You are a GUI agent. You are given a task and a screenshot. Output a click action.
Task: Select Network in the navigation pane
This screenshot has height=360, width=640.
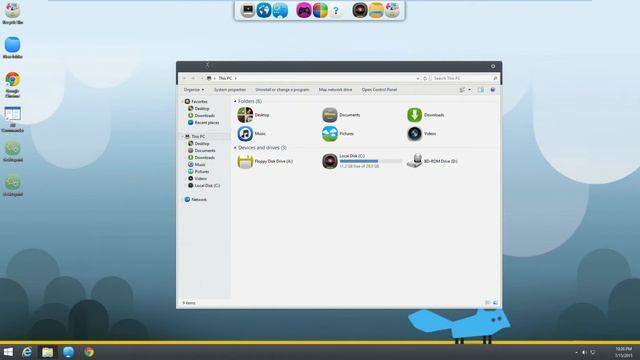coord(196,200)
